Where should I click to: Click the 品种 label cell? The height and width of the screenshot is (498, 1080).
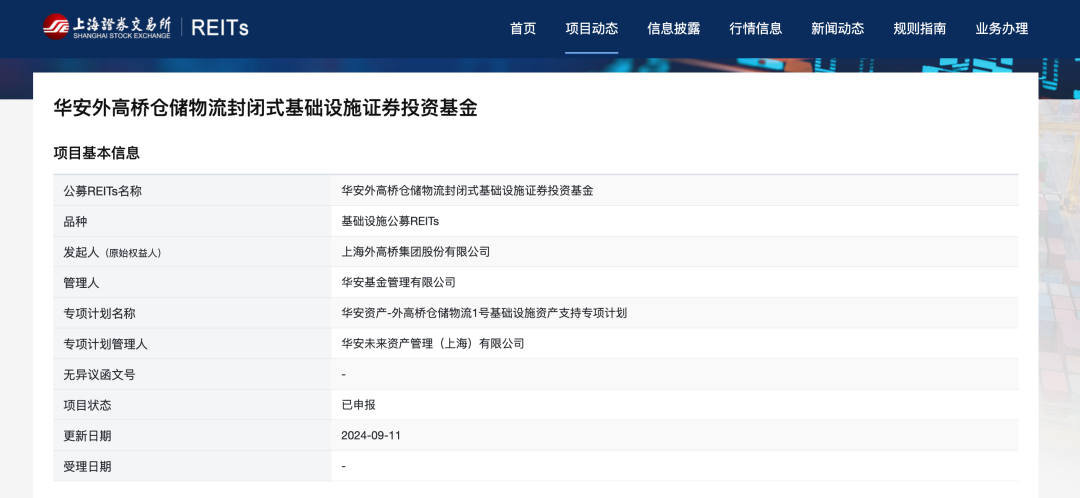[x=192, y=221]
